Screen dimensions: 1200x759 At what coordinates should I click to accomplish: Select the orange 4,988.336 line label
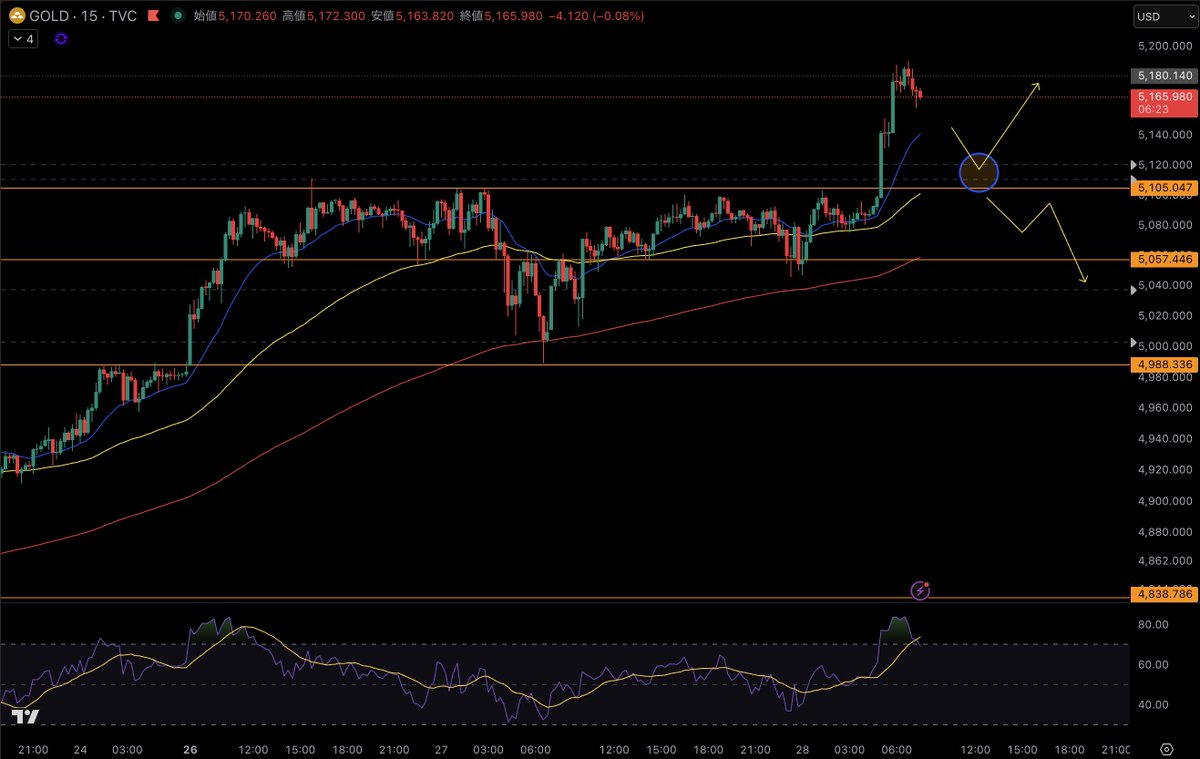[x=1164, y=365]
